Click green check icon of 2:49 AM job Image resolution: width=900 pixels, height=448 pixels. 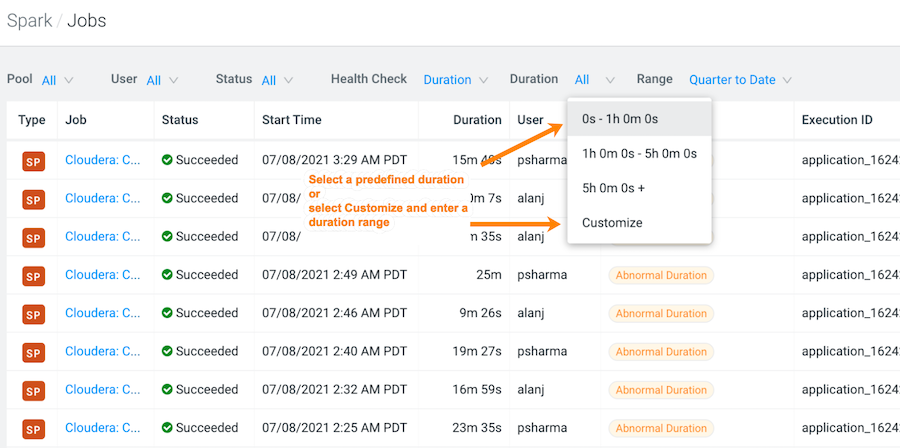point(167,275)
